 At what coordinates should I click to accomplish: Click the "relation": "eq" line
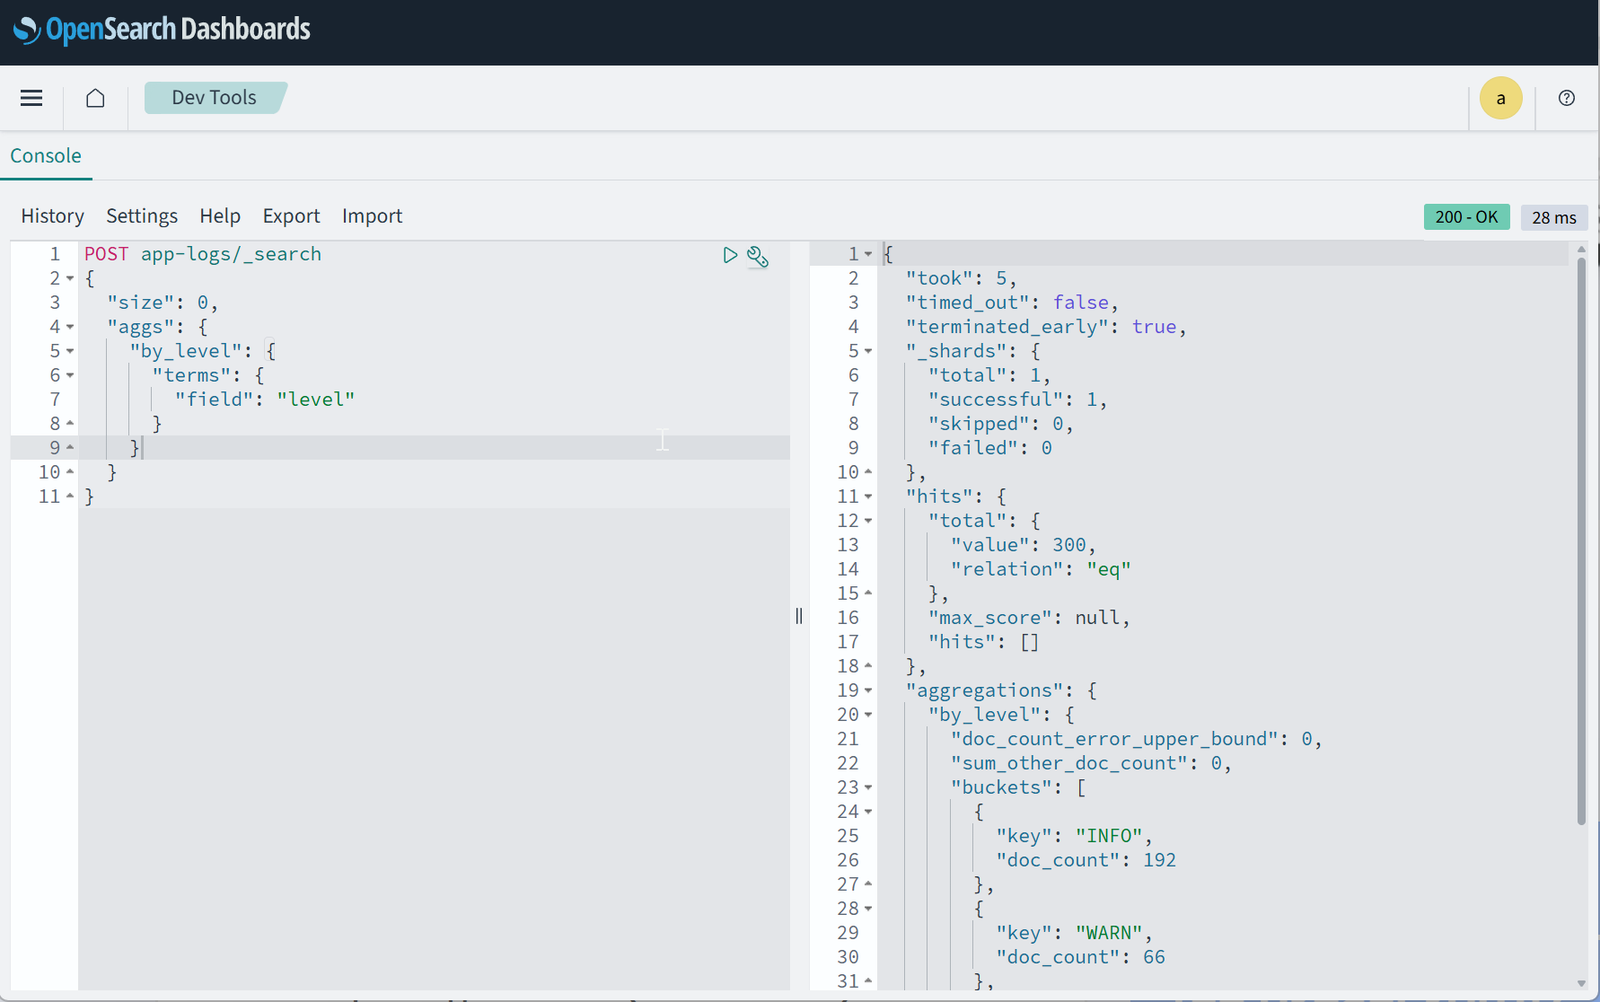(x=1041, y=569)
